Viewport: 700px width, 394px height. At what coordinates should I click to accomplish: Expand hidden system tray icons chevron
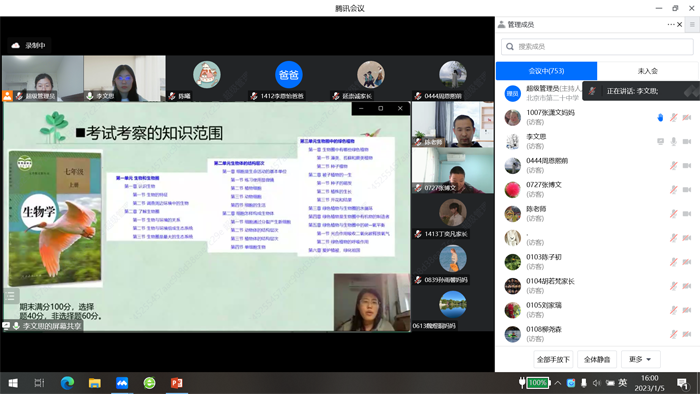[x=558, y=383]
